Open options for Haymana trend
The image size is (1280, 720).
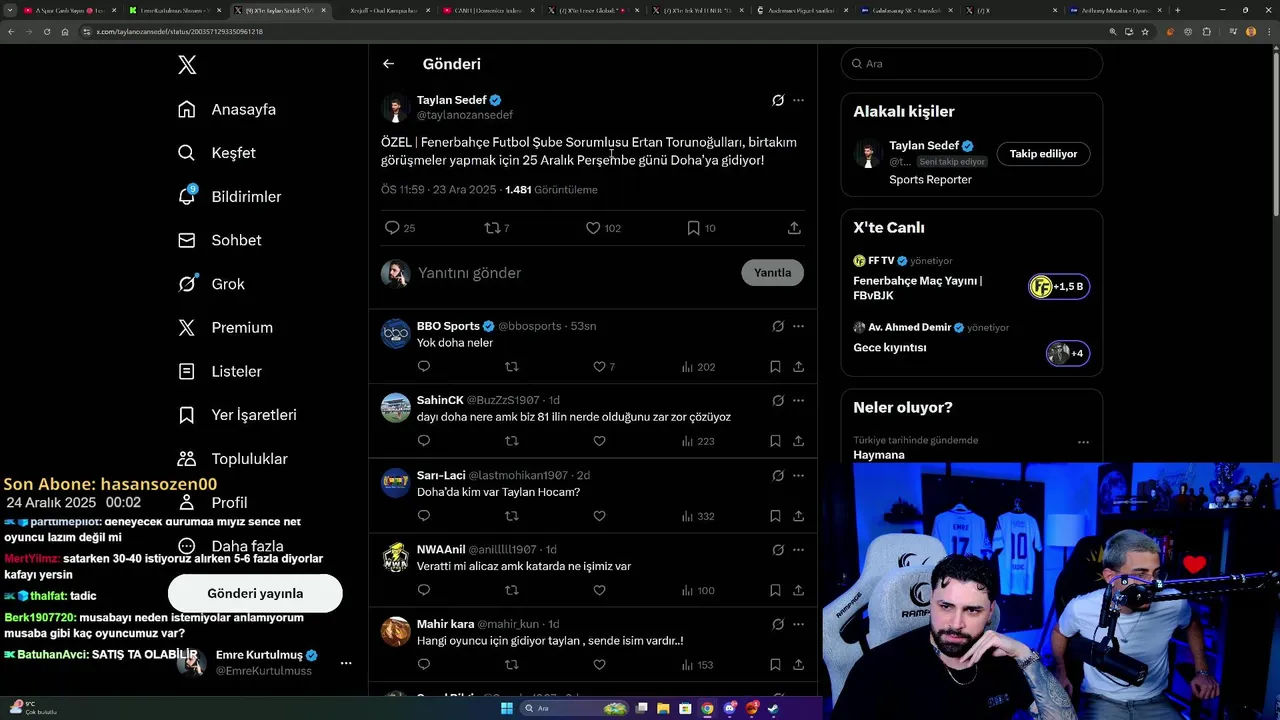[1083, 442]
